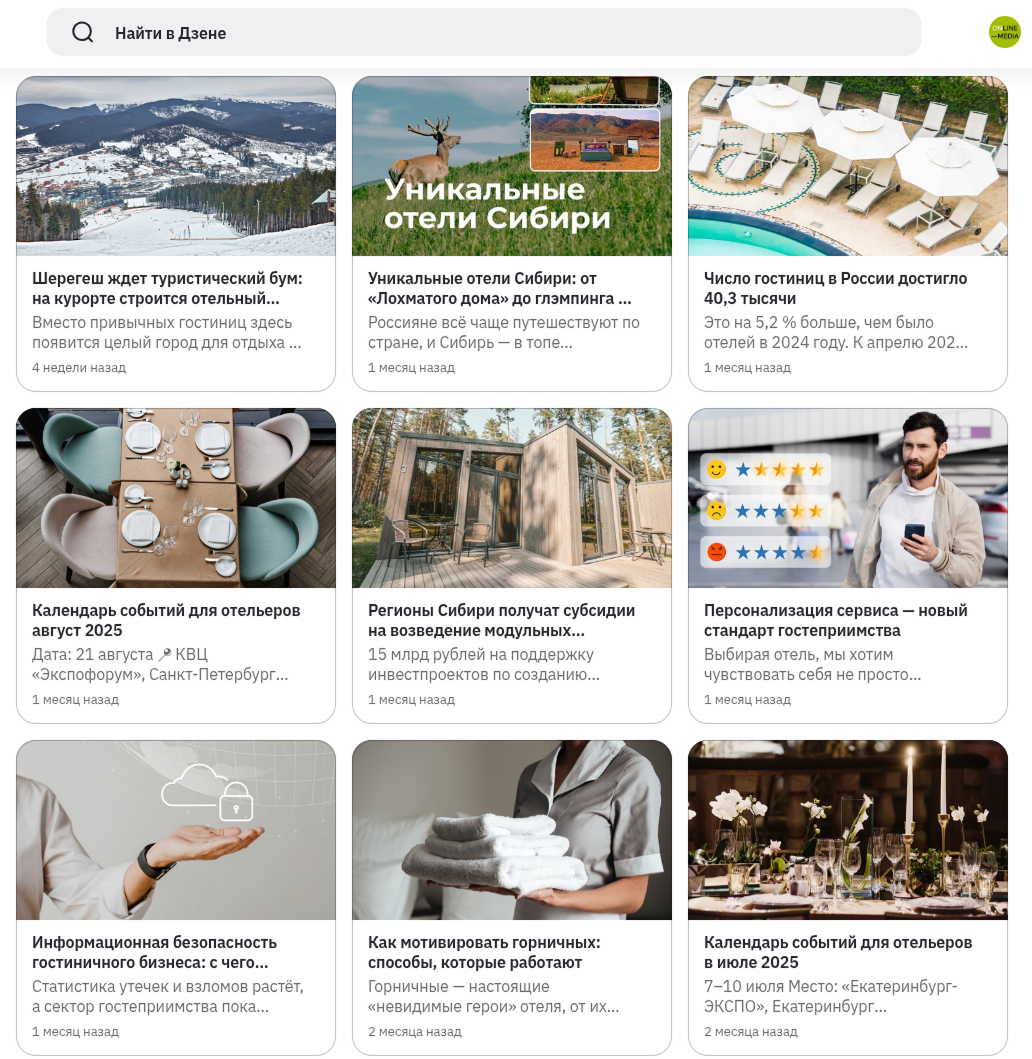Open the restaurant table setting image
This screenshot has width=1032, height=1059.
click(x=176, y=498)
